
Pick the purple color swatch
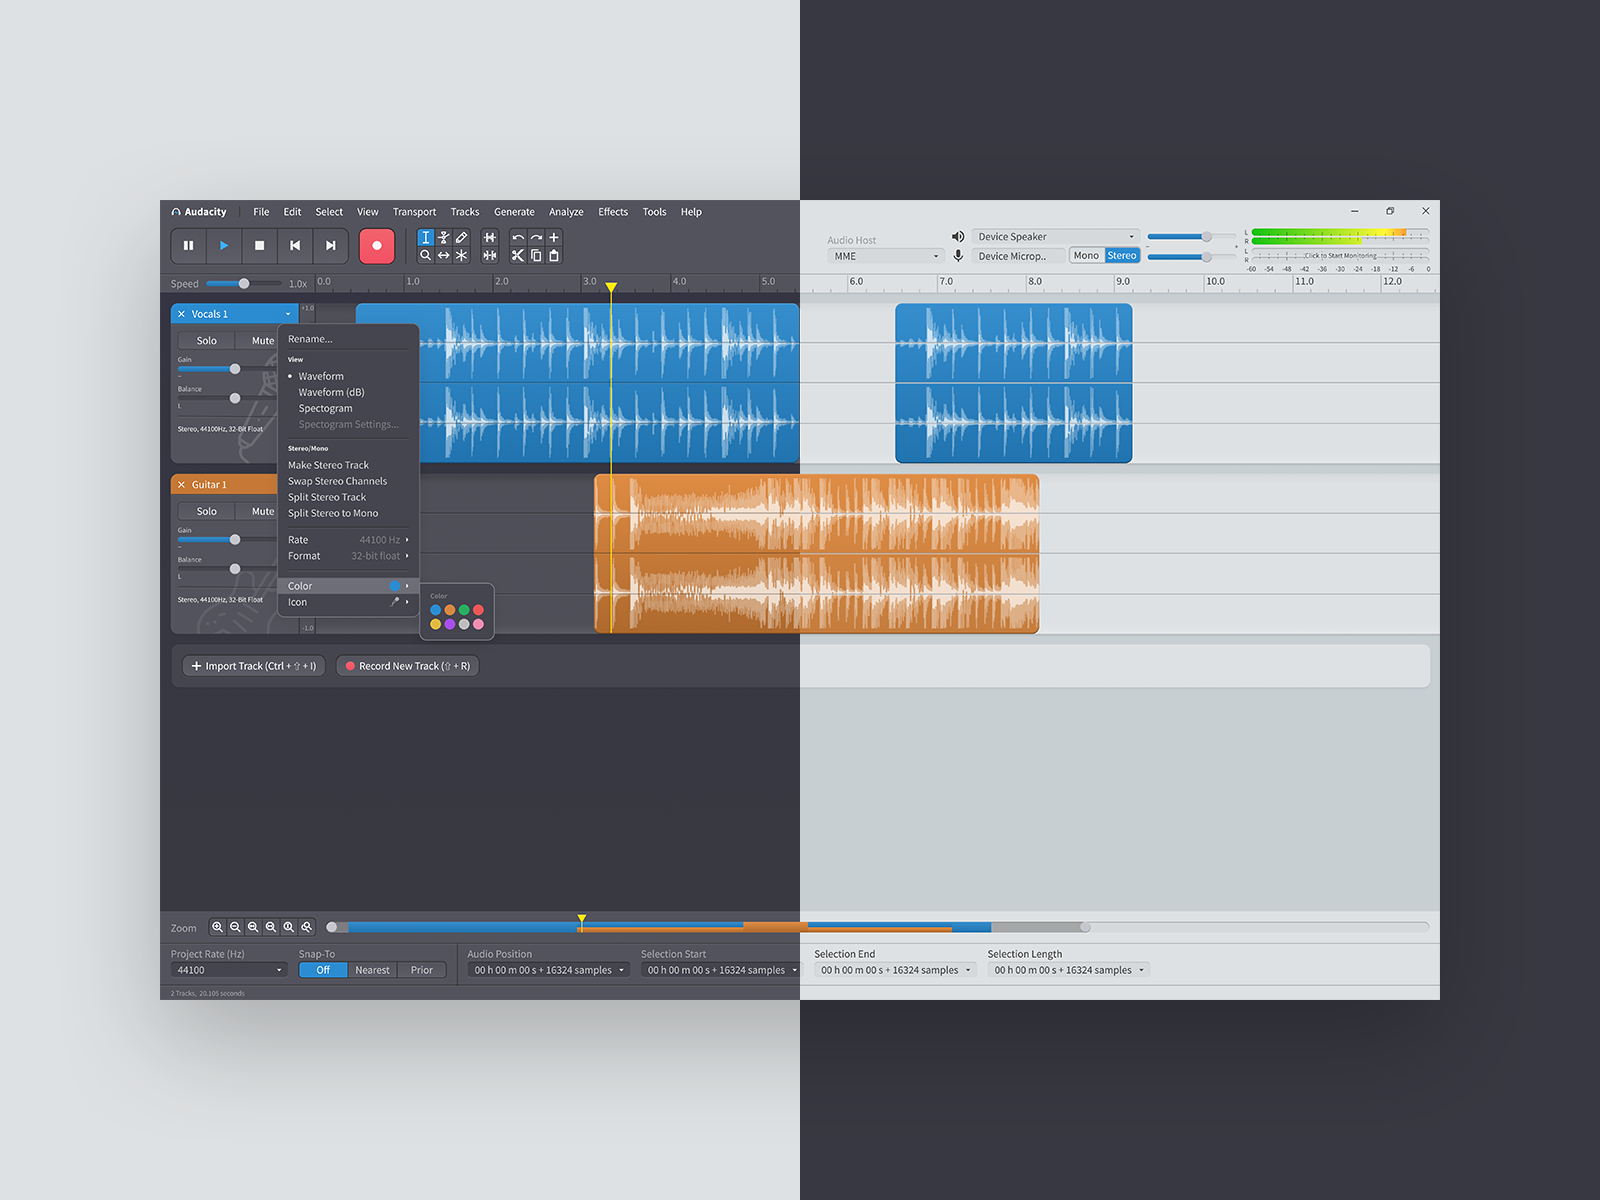450,624
